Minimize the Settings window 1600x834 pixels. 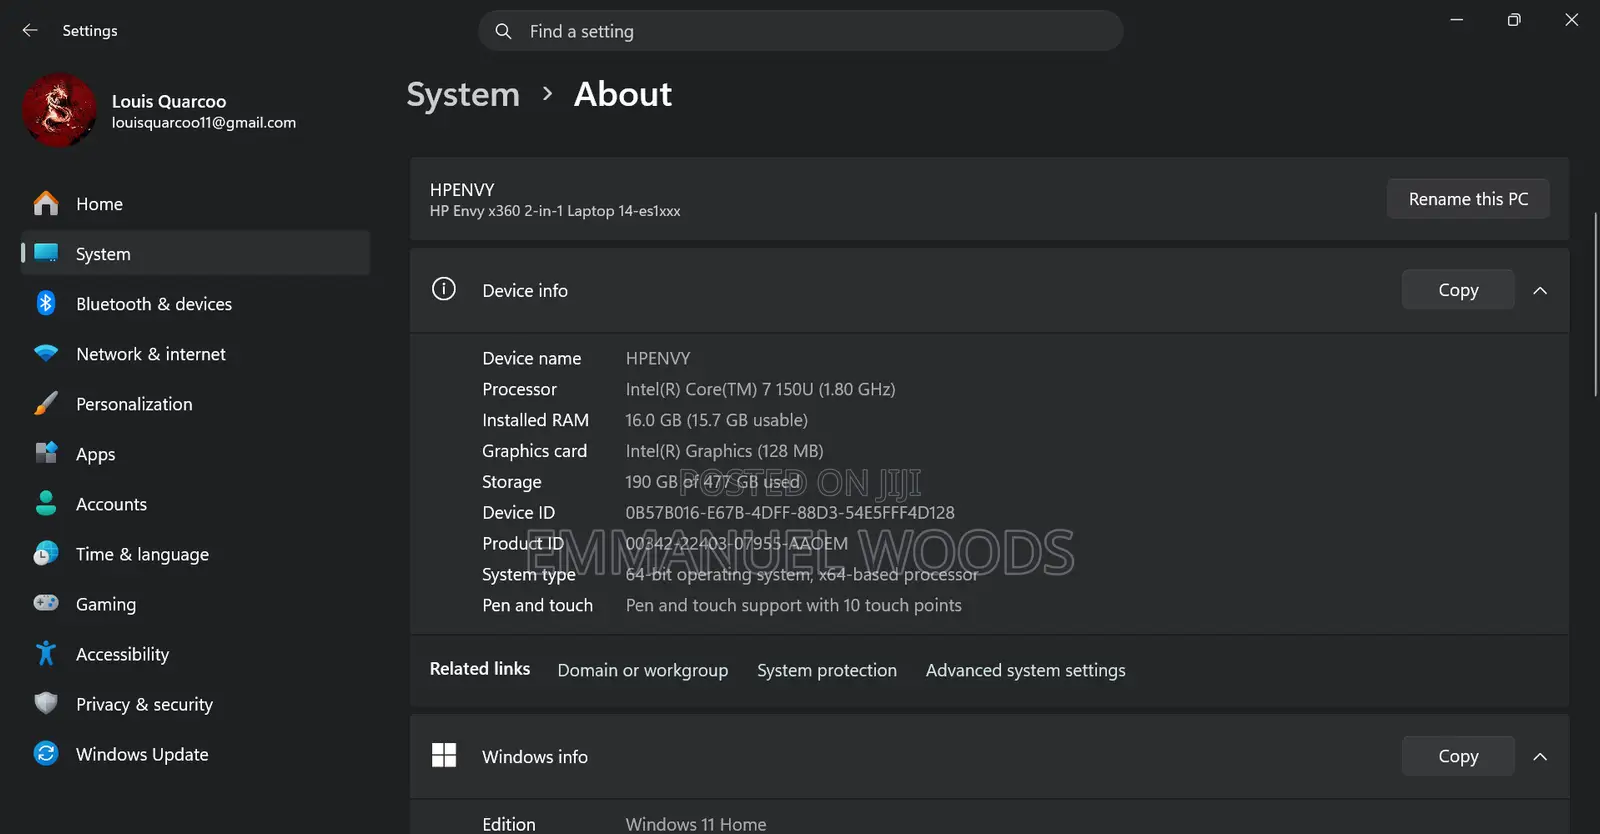click(x=1457, y=20)
